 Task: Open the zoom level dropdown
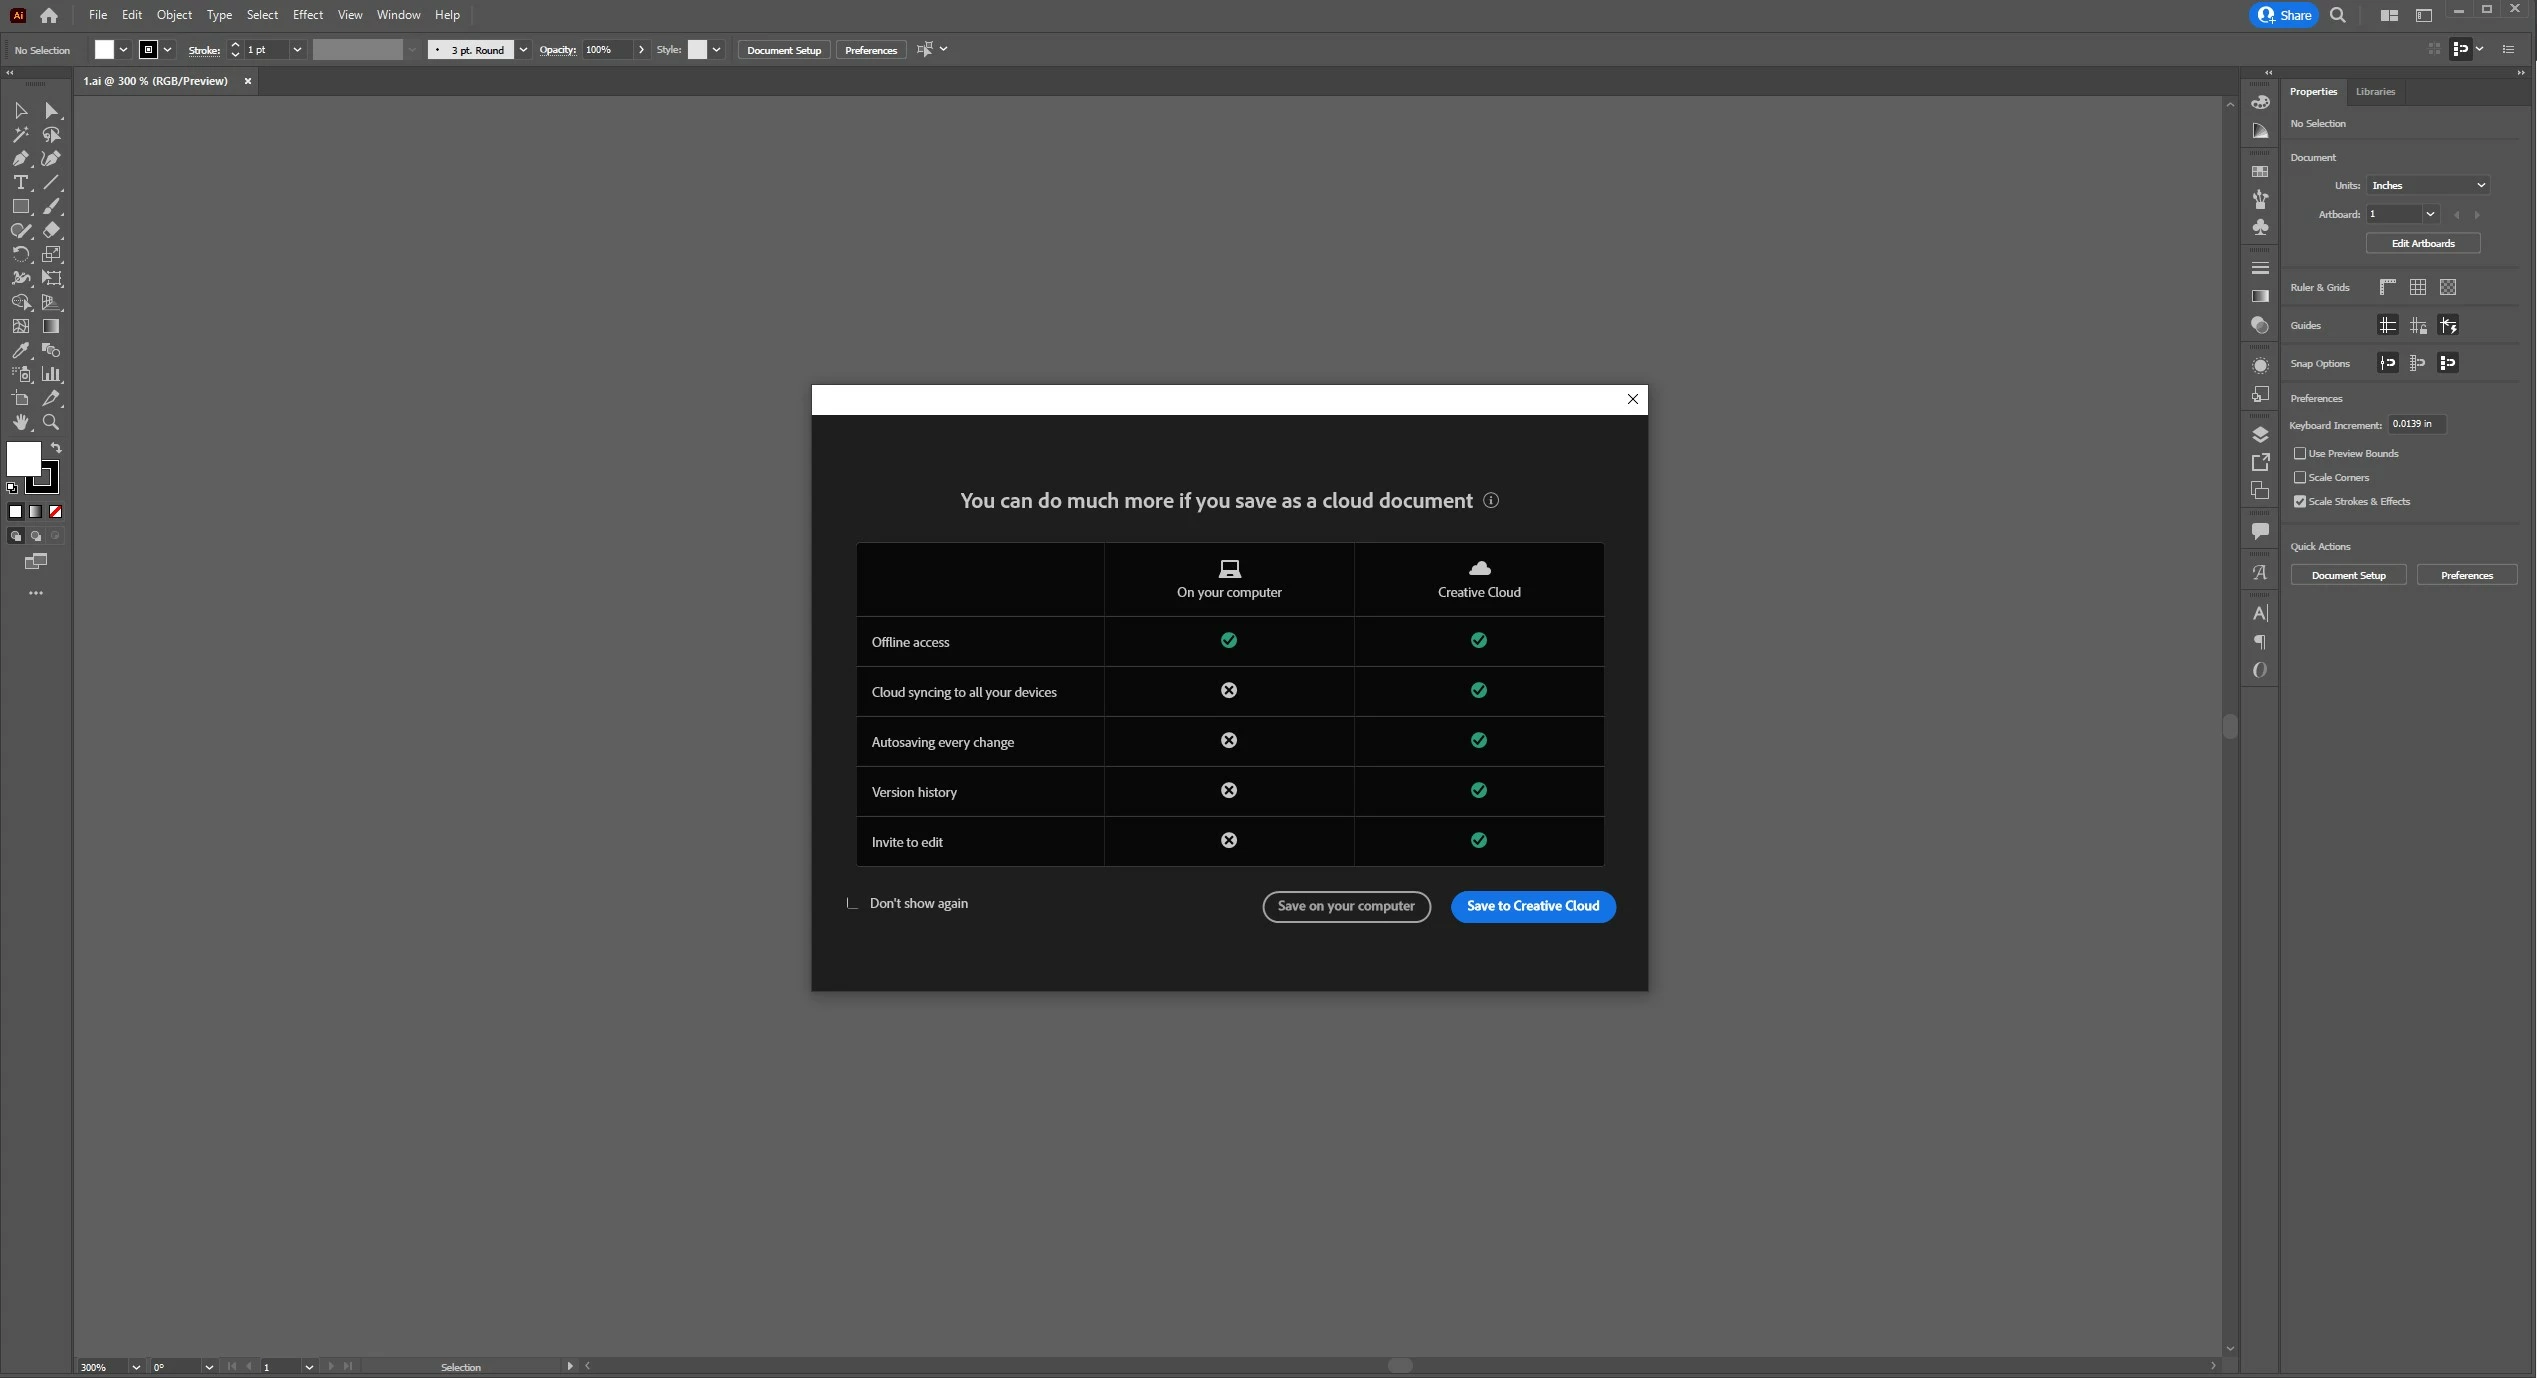tap(135, 1367)
